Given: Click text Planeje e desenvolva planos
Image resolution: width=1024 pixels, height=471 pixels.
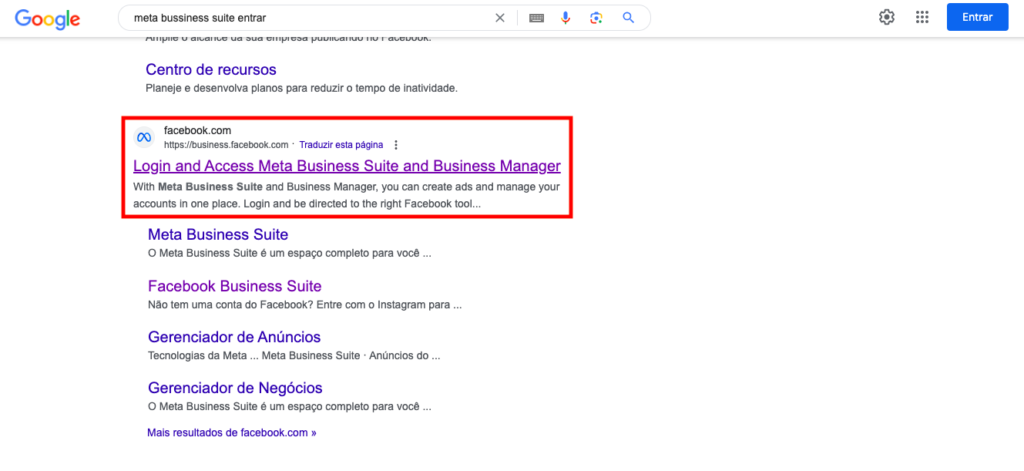Looking at the screenshot, I should tap(301, 88).
